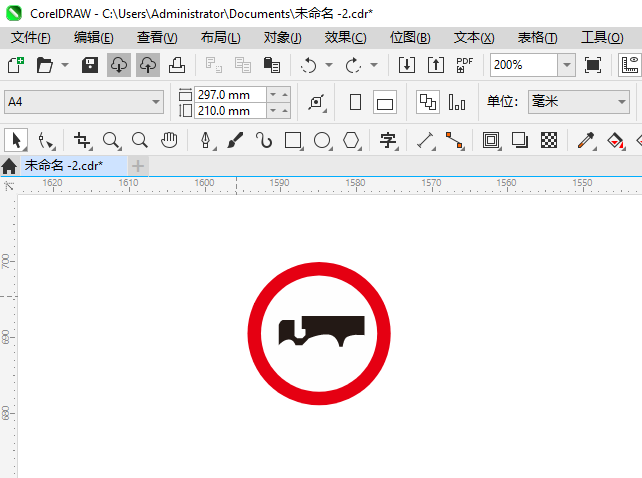Viewport: 642px width, 478px height.
Task: Select landscape page orientation
Action: point(385,102)
